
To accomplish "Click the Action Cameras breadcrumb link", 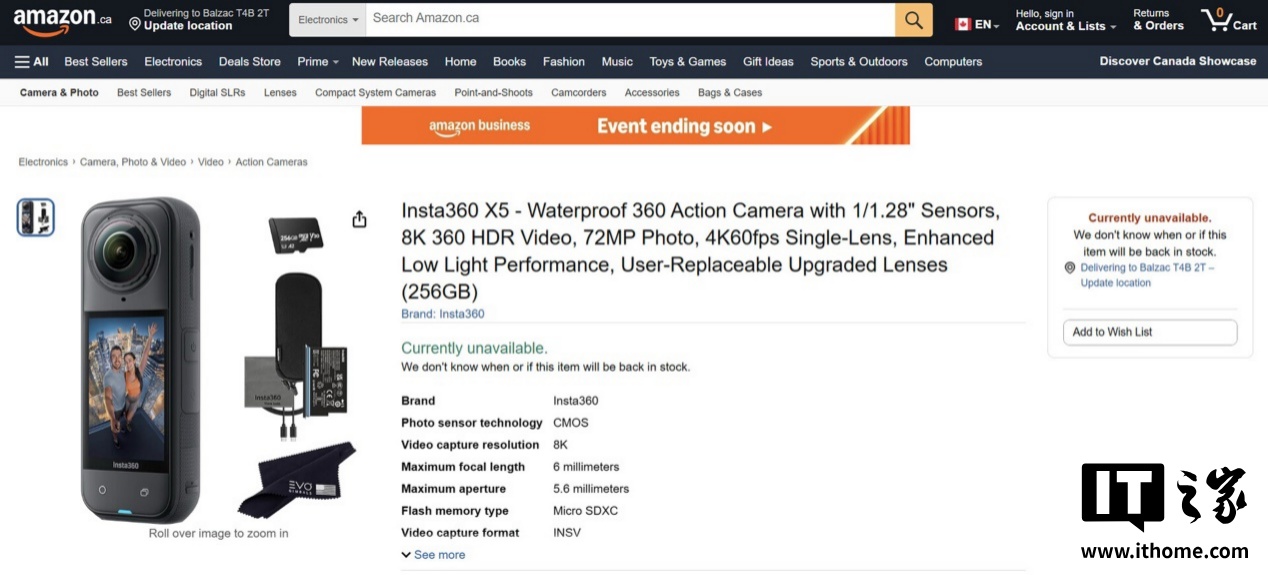I will point(271,162).
